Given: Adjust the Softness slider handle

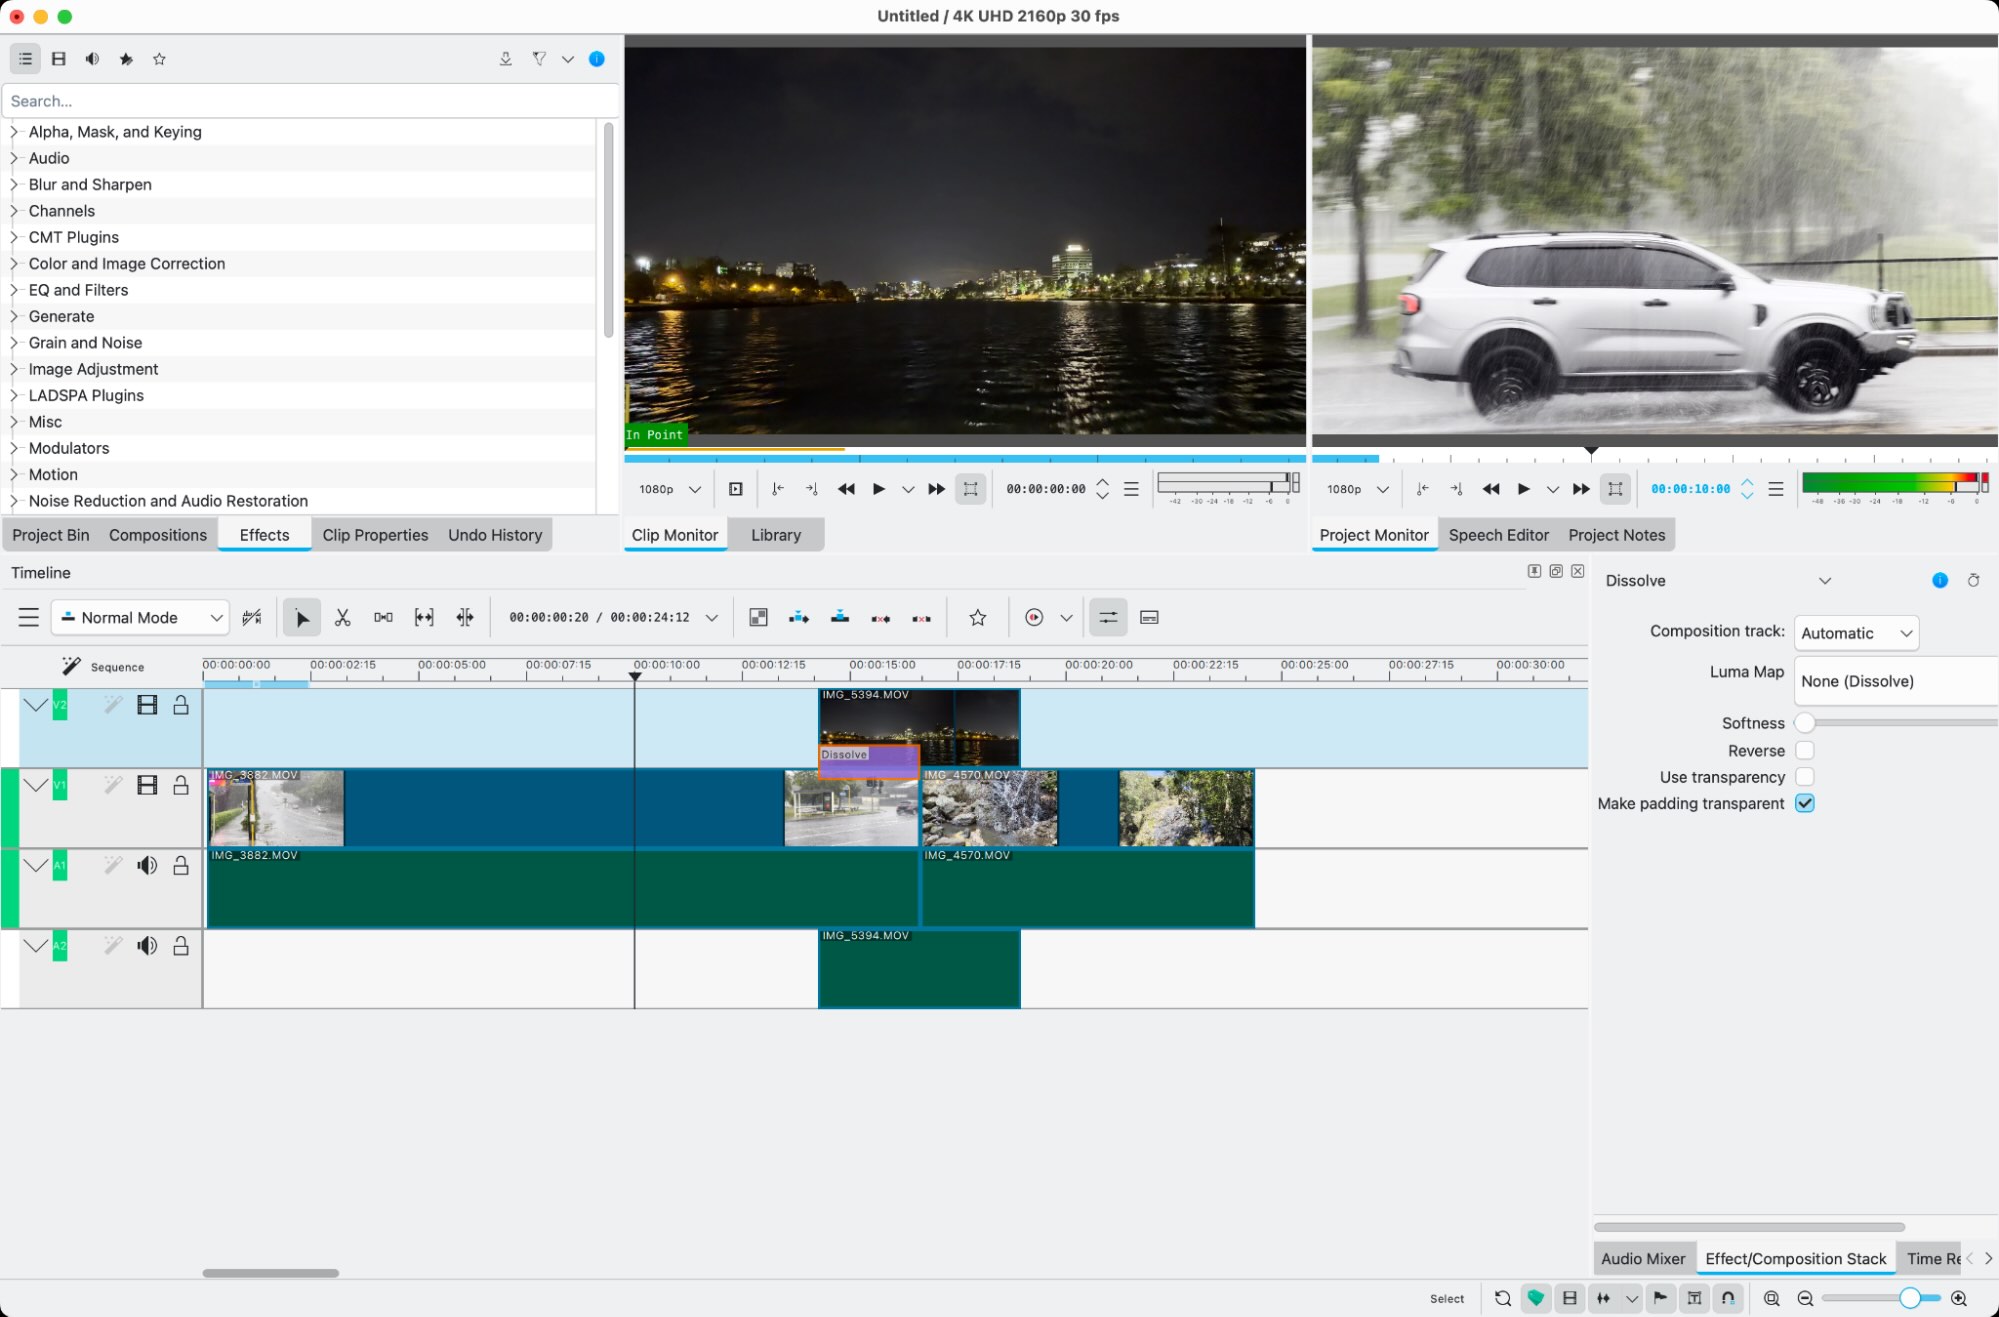Looking at the screenshot, I should [x=1804, y=723].
